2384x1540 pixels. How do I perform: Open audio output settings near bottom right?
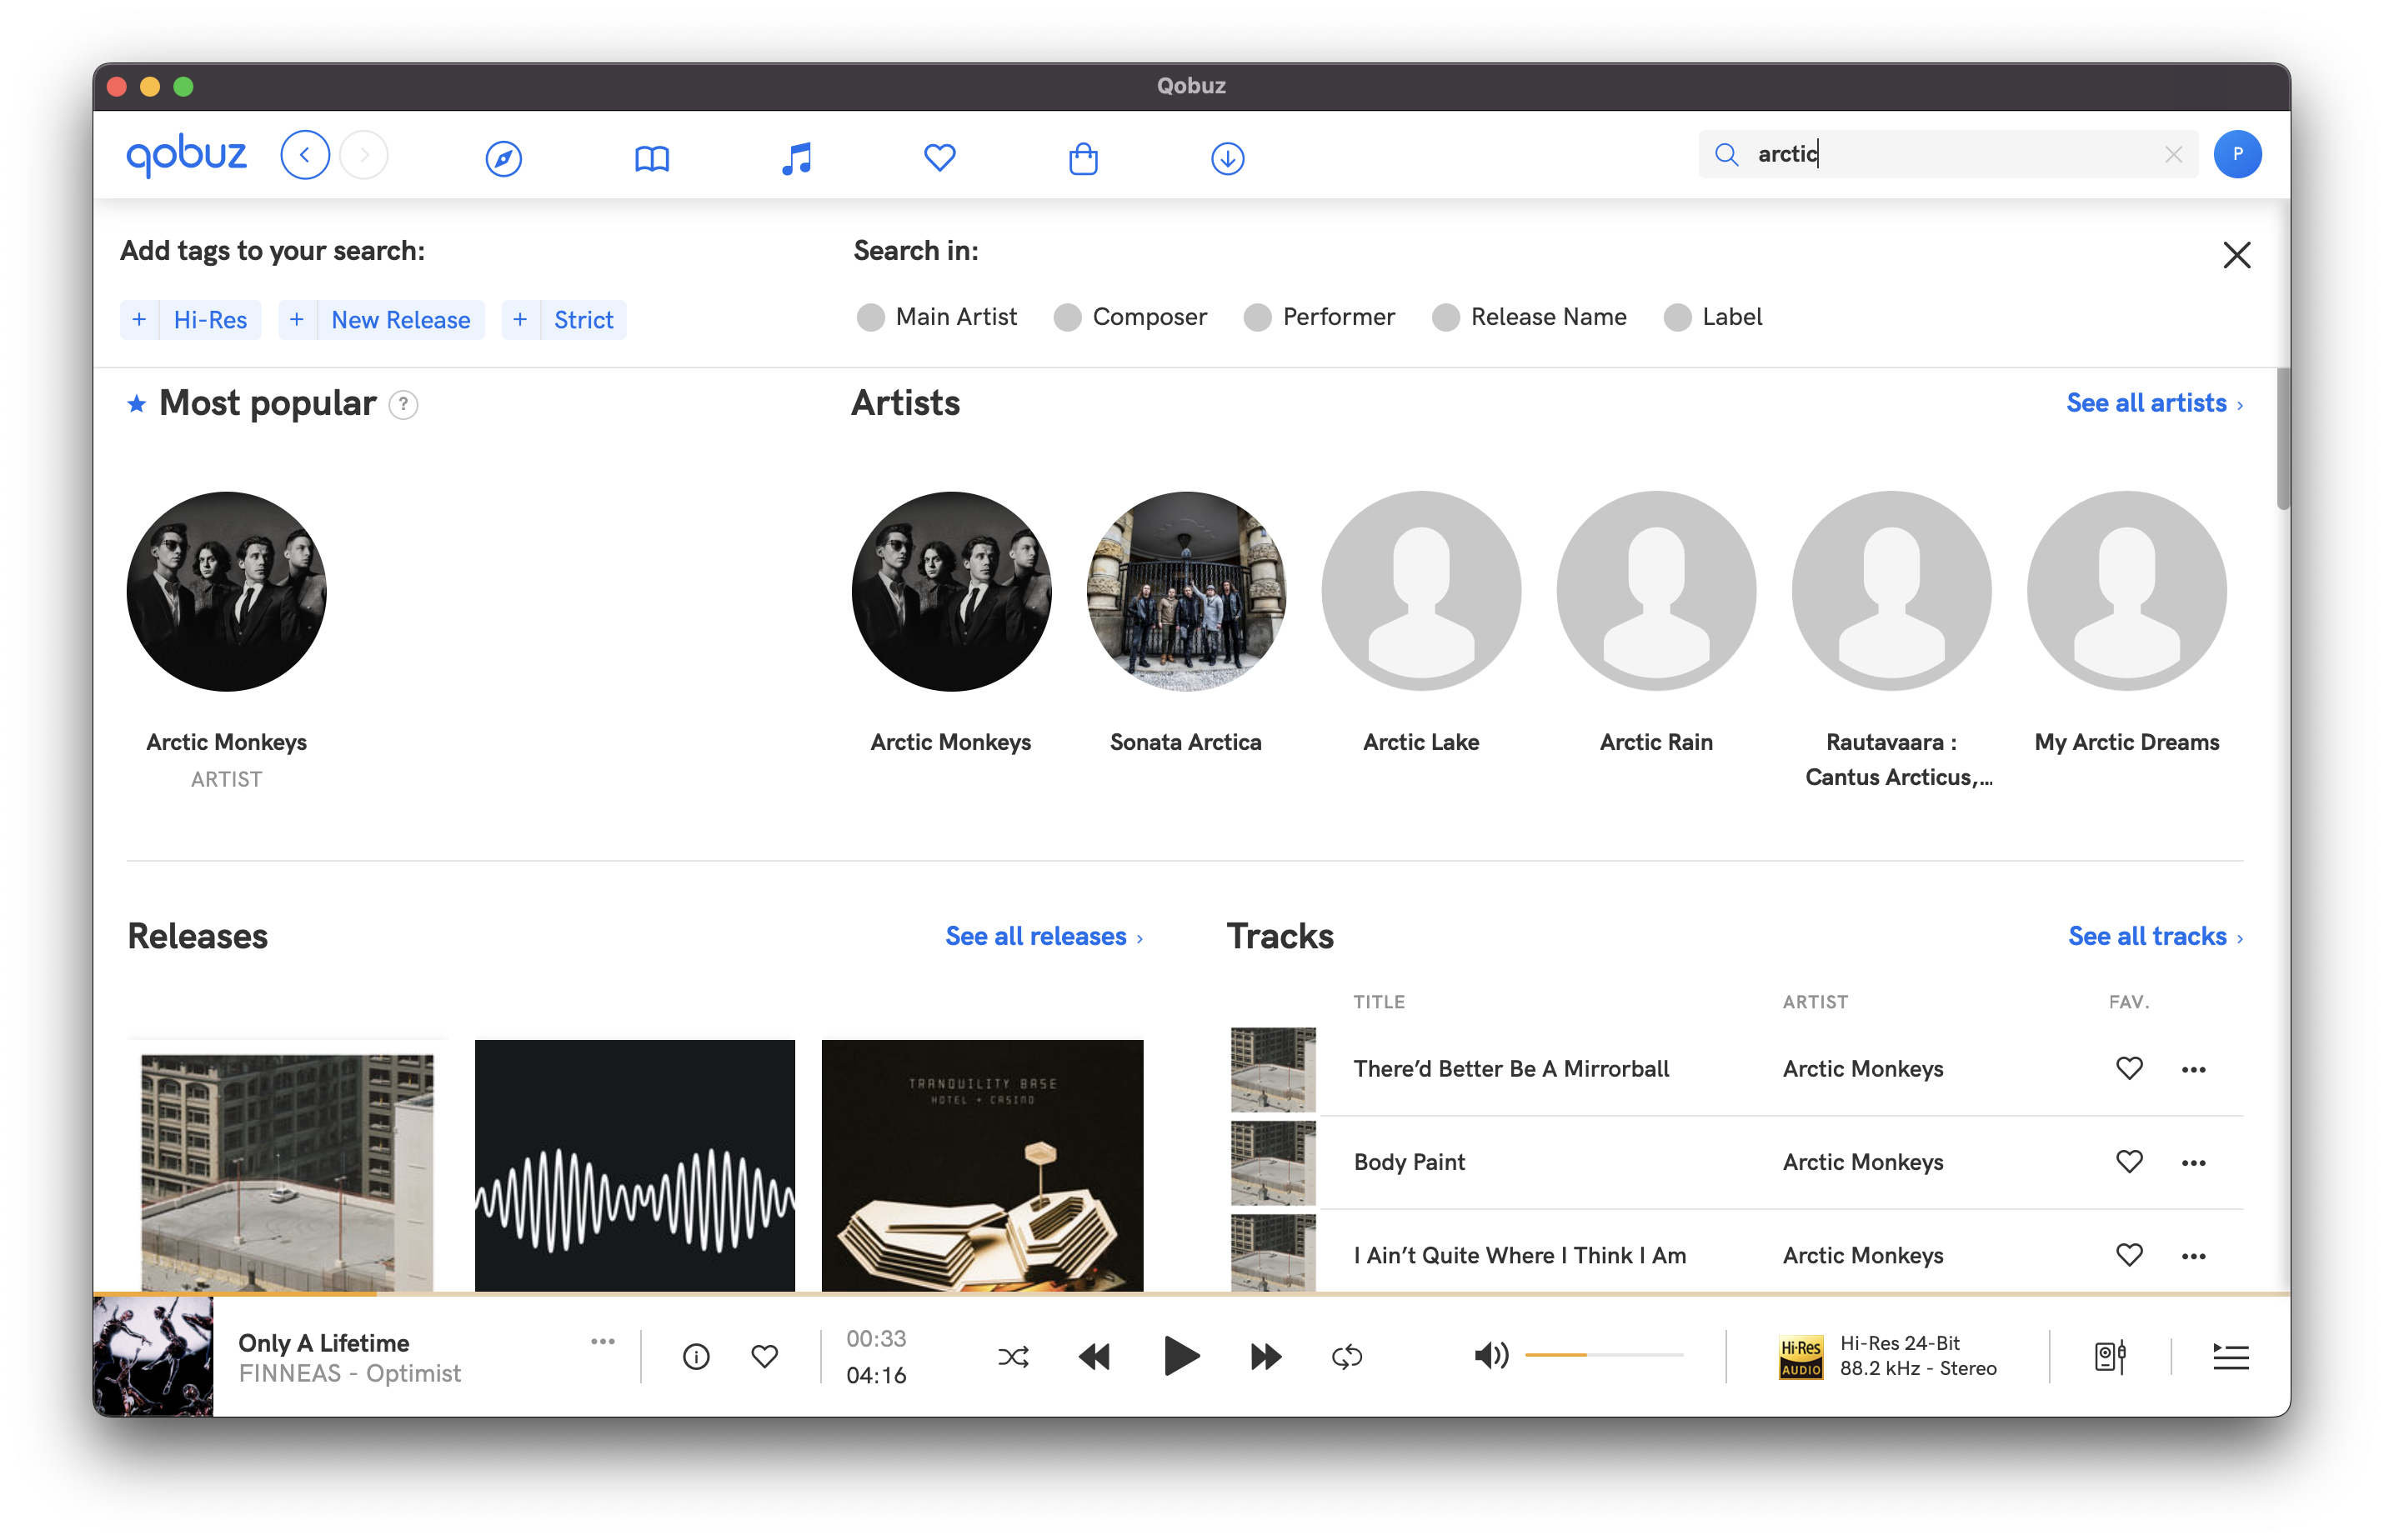coord(2110,1356)
